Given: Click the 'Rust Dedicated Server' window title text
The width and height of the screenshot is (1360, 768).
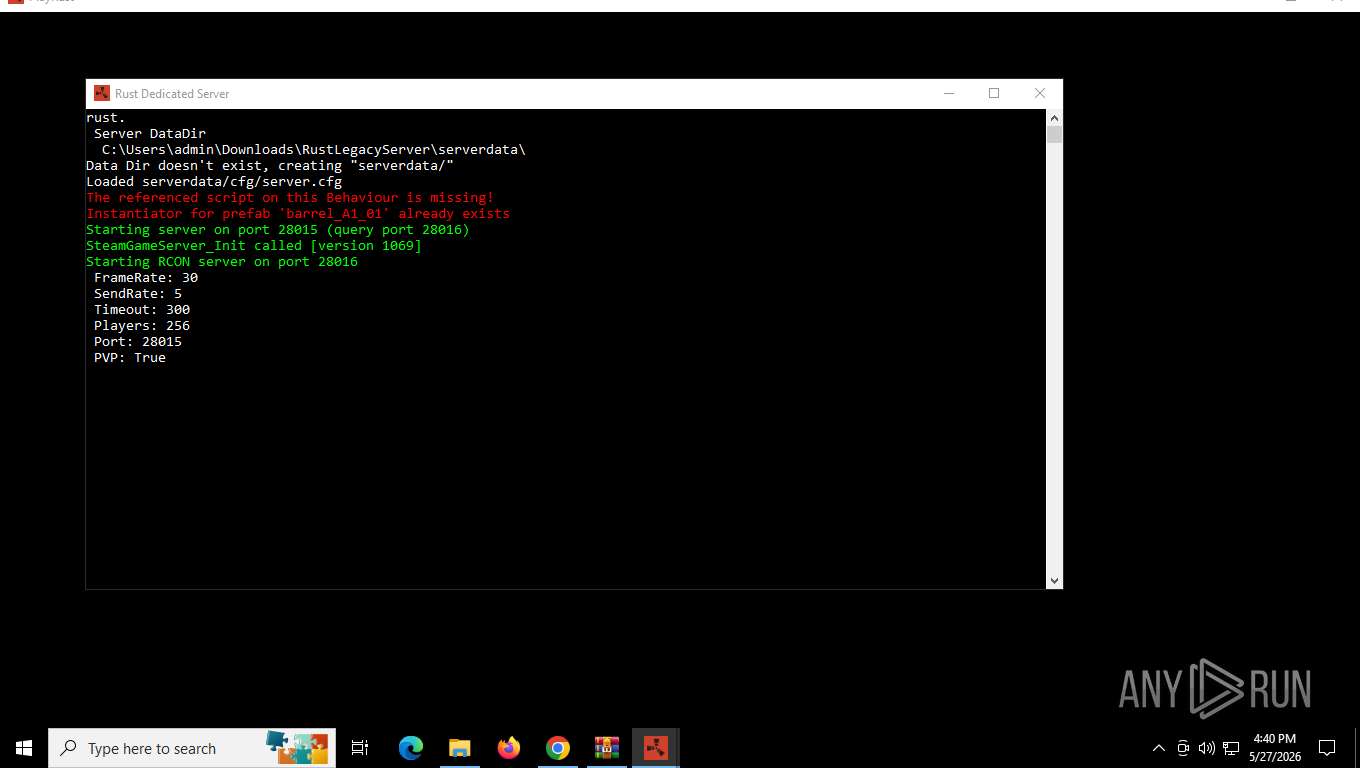Looking at the screenshot, I should [x=172, y=94].
